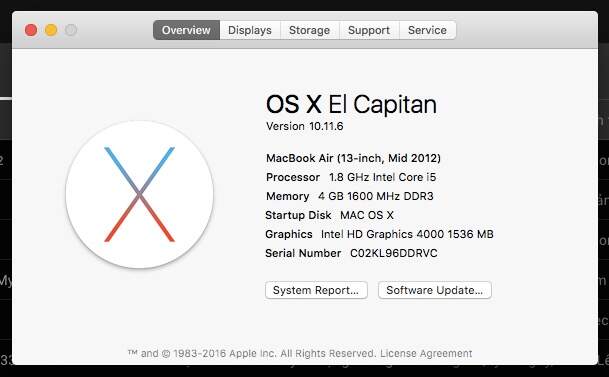609x377 pixels.
Task: Open the License Agreement link
Action: [426, 353]
